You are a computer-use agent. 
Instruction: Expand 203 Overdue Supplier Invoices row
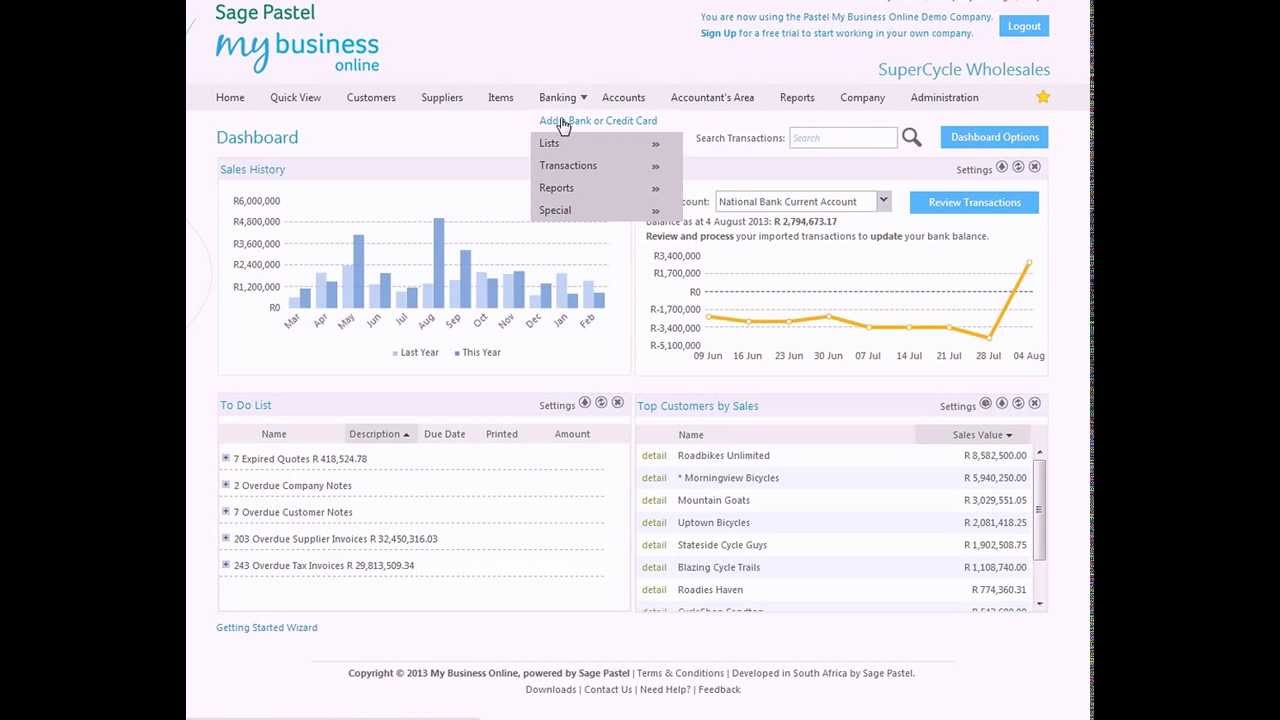(x=226, y=538)
